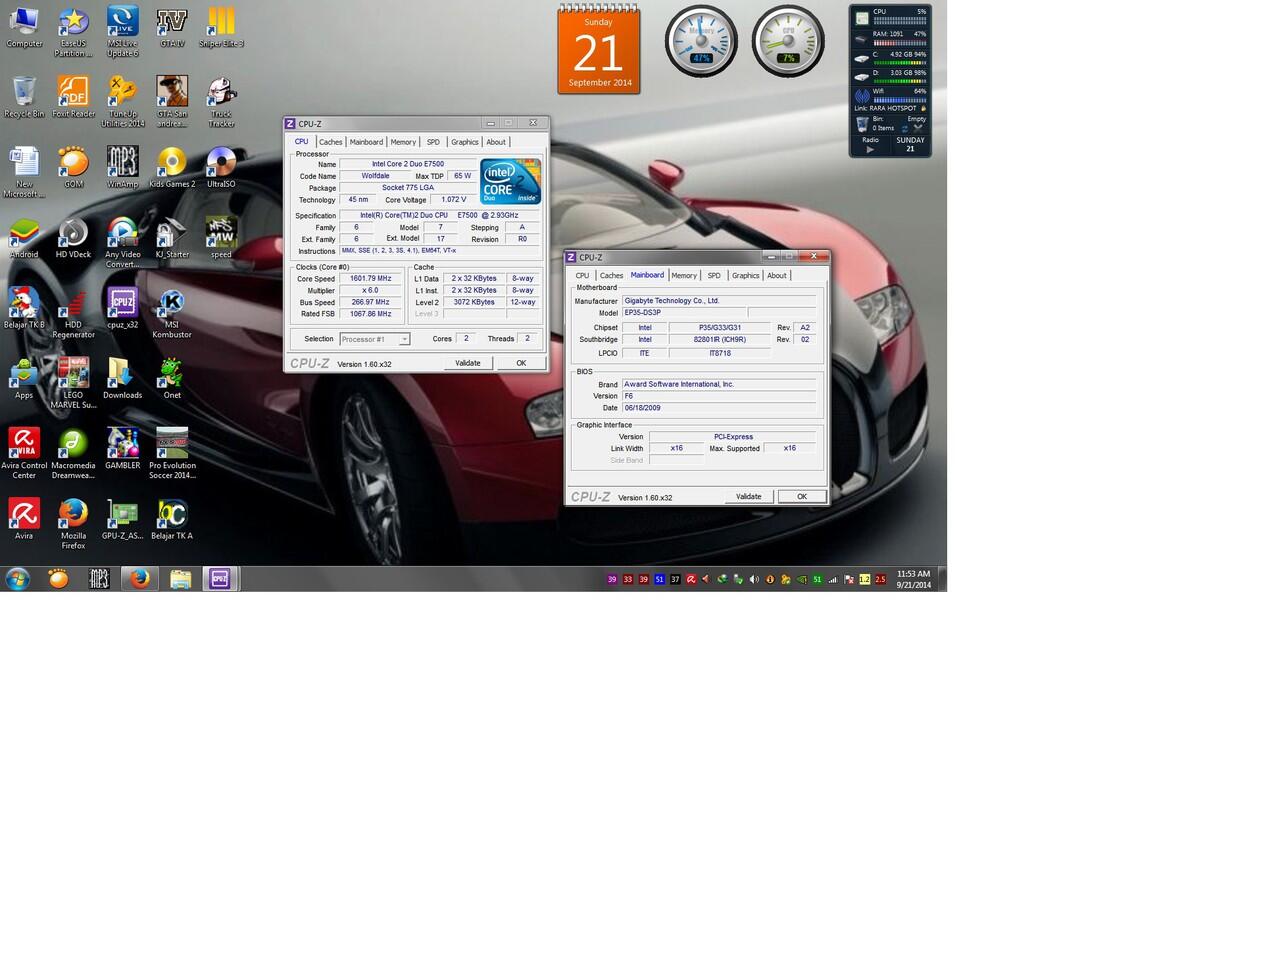Click the Code Name field Wolfdale

coord(375,176)
